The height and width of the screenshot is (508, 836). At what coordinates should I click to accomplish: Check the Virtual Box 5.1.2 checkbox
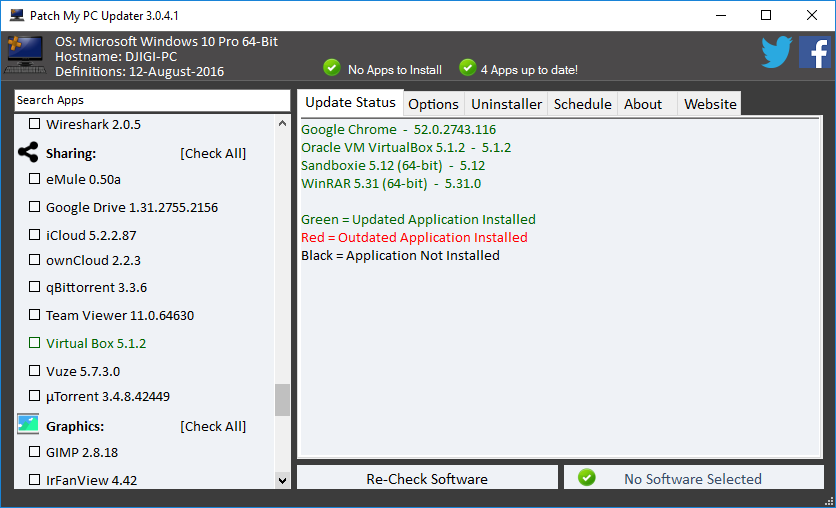35,343
